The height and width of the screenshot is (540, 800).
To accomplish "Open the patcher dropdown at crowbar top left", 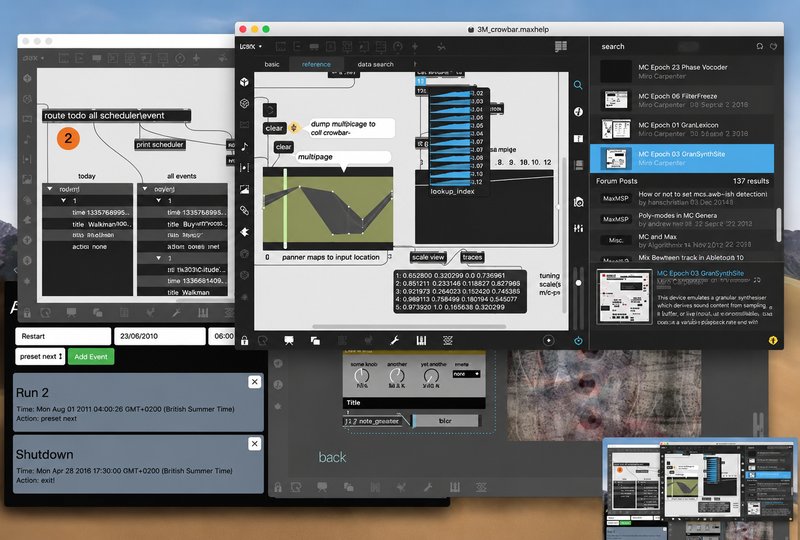I will coord(251,46).
